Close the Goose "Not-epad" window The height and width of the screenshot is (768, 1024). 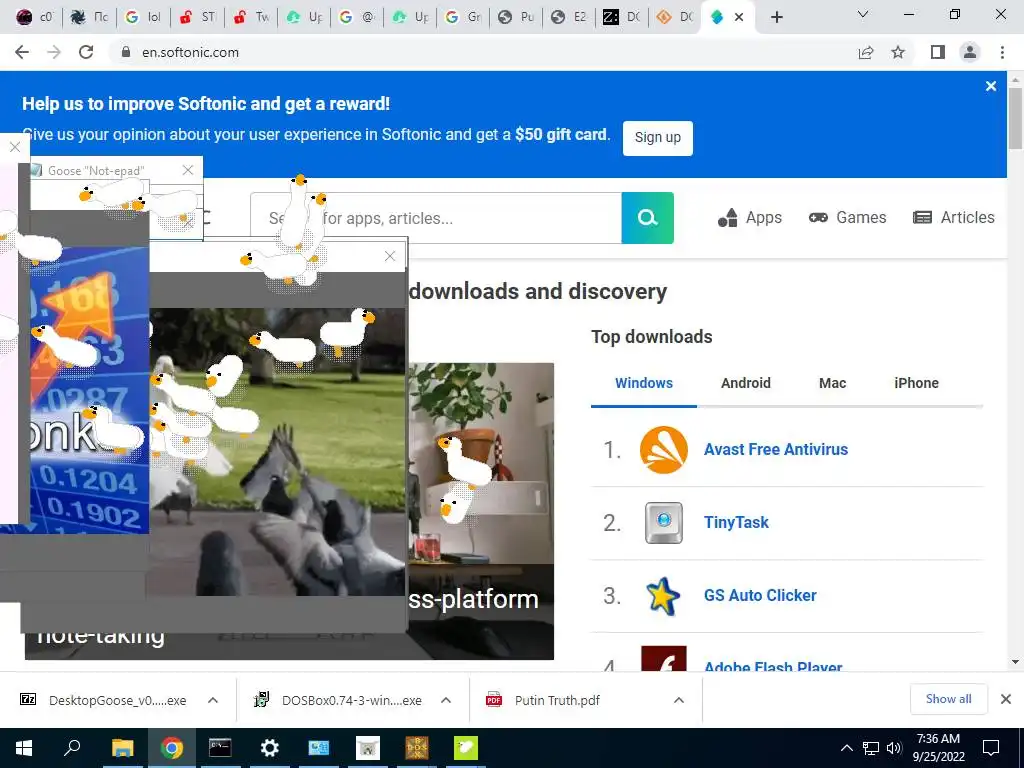(188, 170)
